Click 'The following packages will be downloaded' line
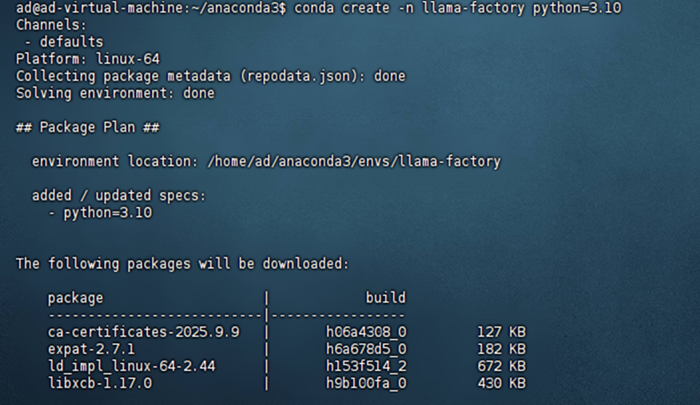Screen dimensions: 700x405 coord(182,264)
